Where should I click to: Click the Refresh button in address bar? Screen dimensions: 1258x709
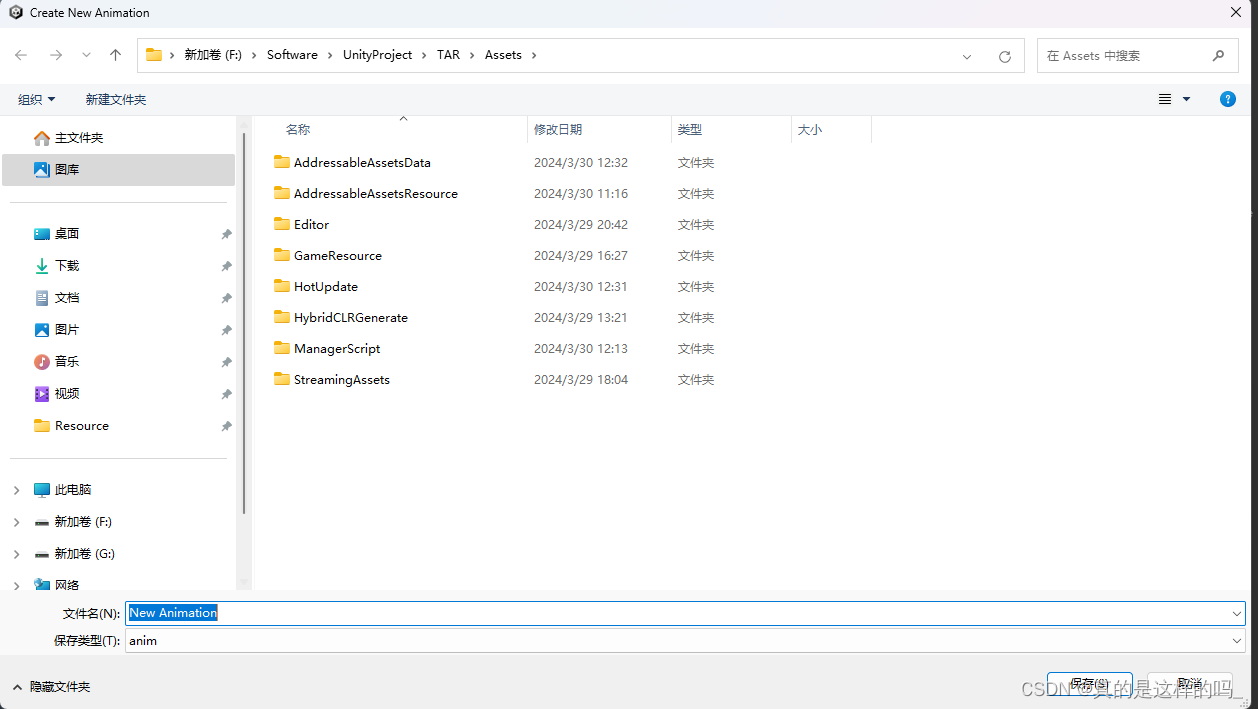tap(1005, 56)
